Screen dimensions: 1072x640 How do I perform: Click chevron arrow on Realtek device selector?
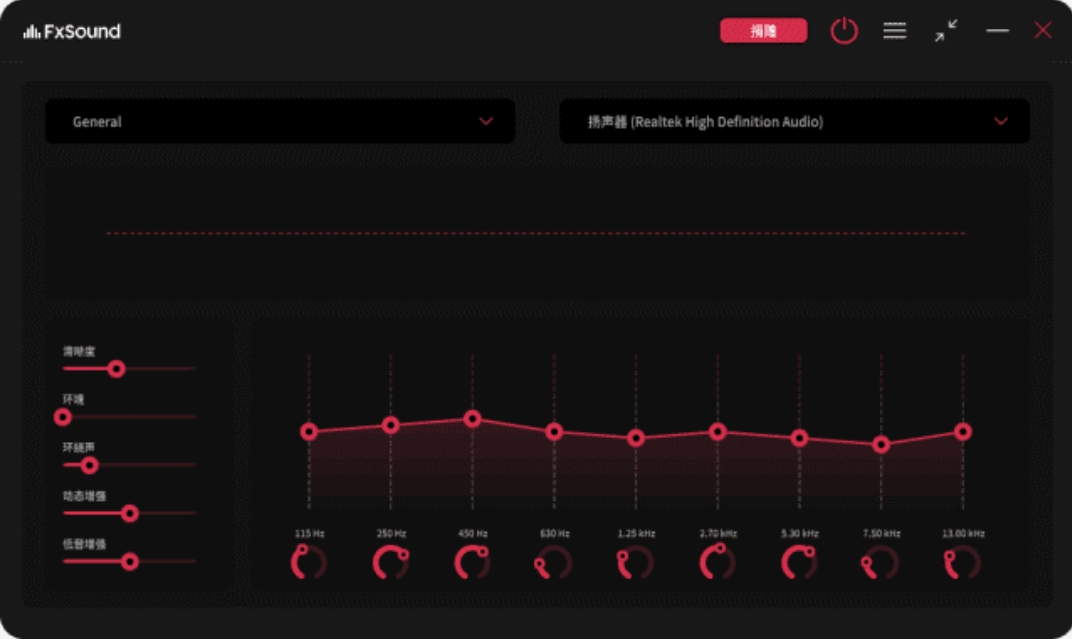1001,122
